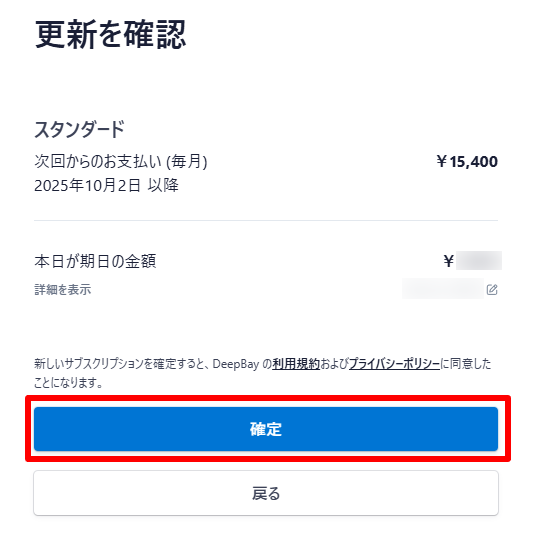Screen dimensions: 541x541
Task: Click the yen symbol before the blurred amount
Action: (x=449, y=261)
